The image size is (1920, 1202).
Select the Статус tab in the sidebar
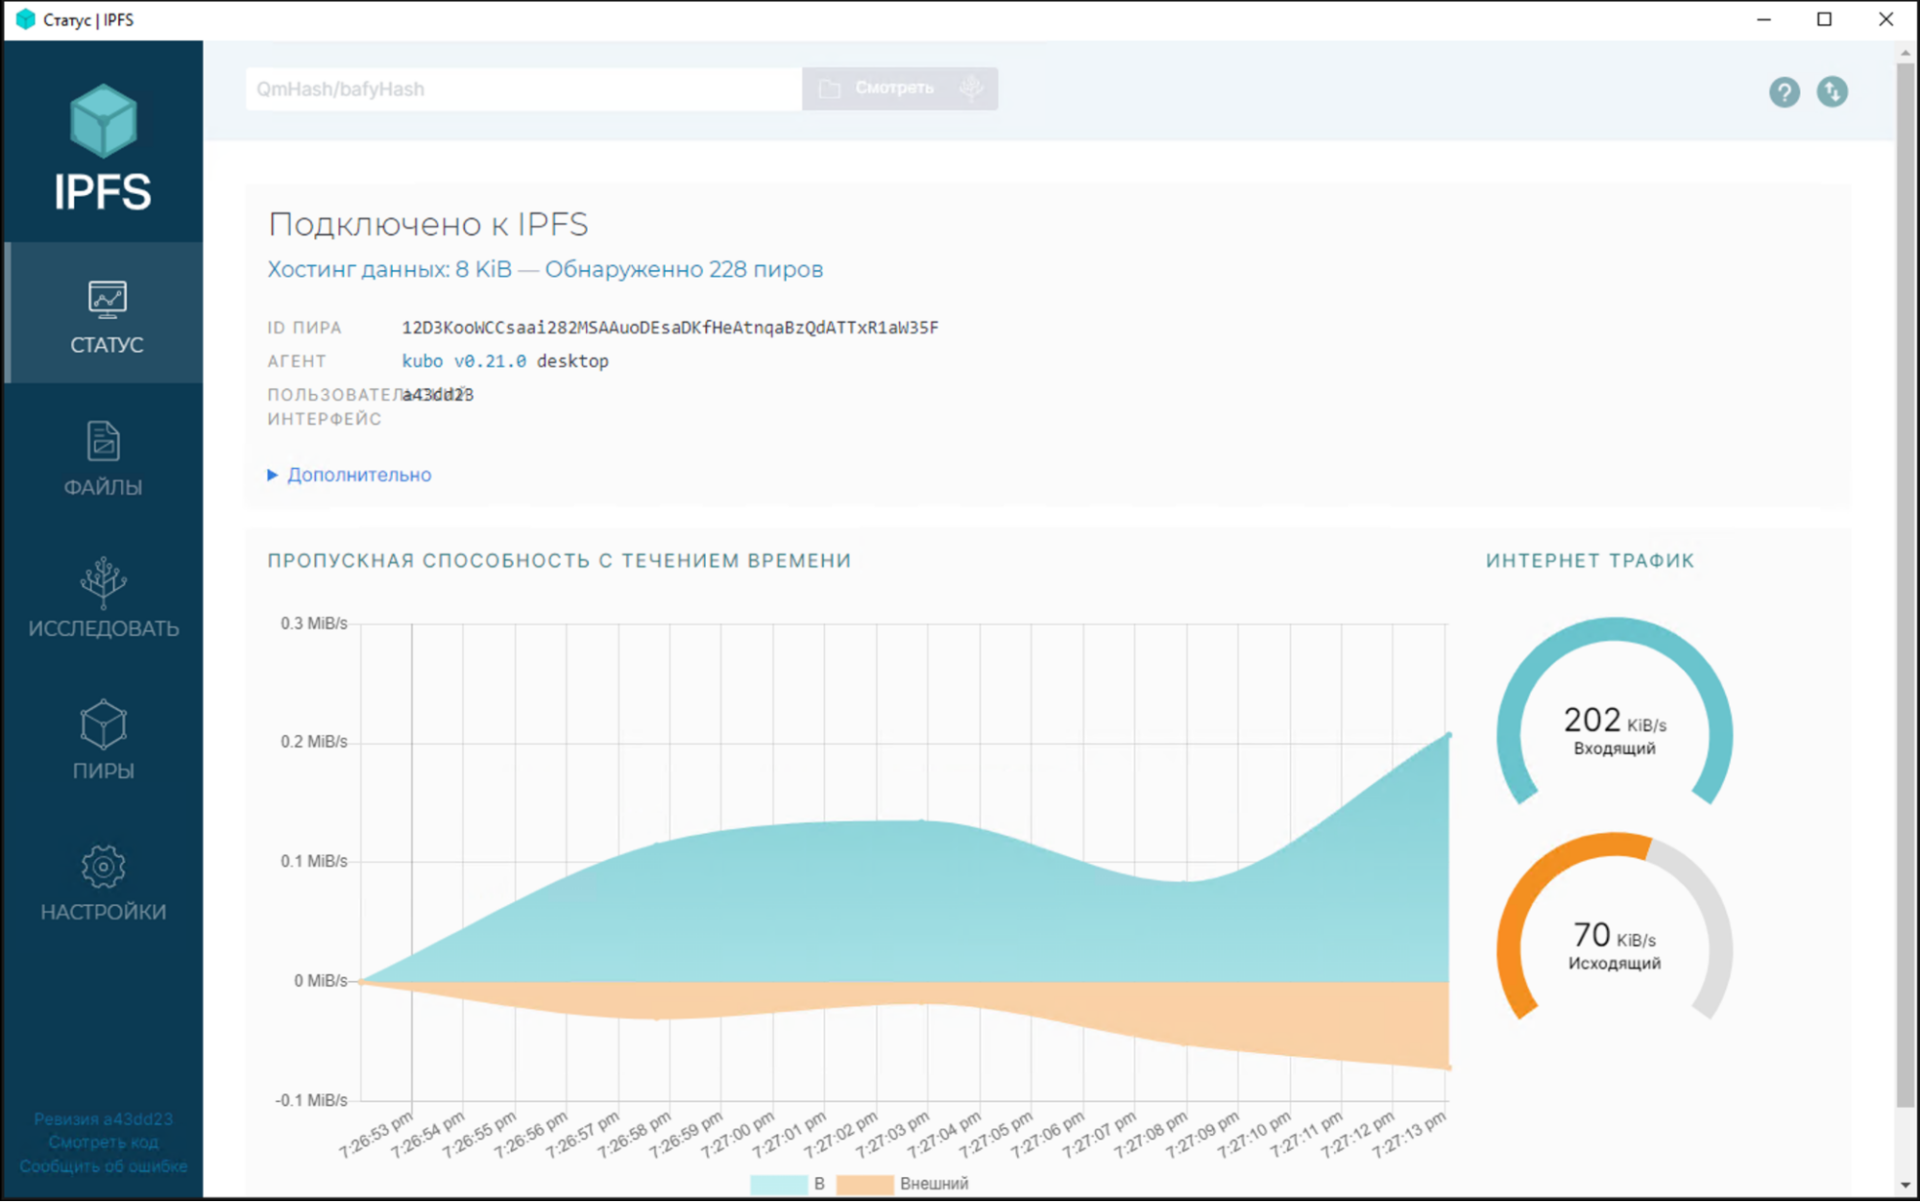pyautogui.click(x=103, y=314)
